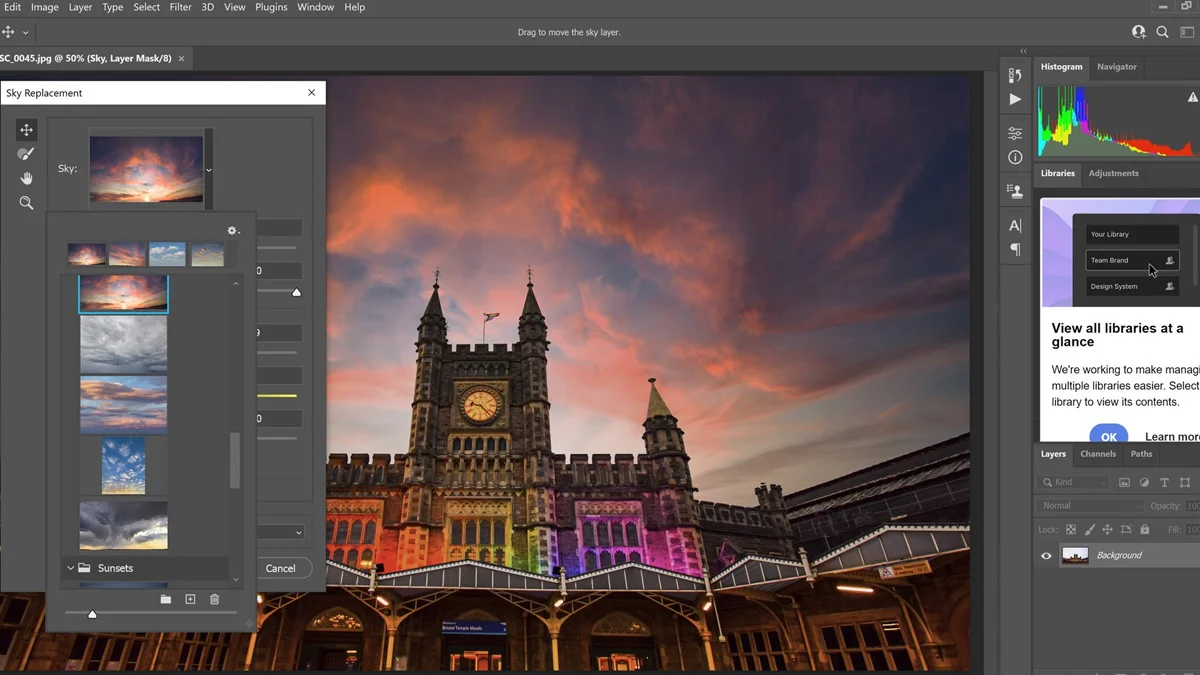This screenshot has width=1200, height=675.
Task: Click the blue OK button in Libraries
Action: coord(1108,436)
